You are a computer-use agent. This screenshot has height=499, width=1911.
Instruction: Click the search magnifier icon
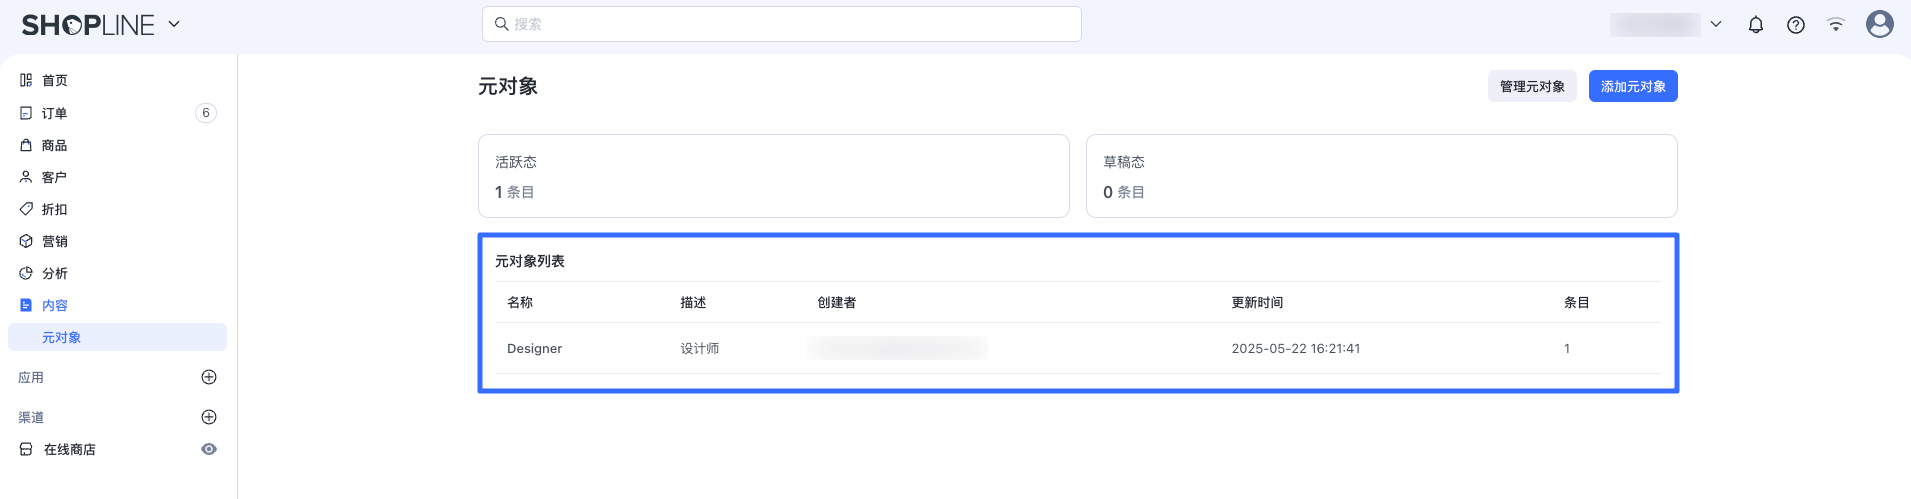tap(502, 24)
